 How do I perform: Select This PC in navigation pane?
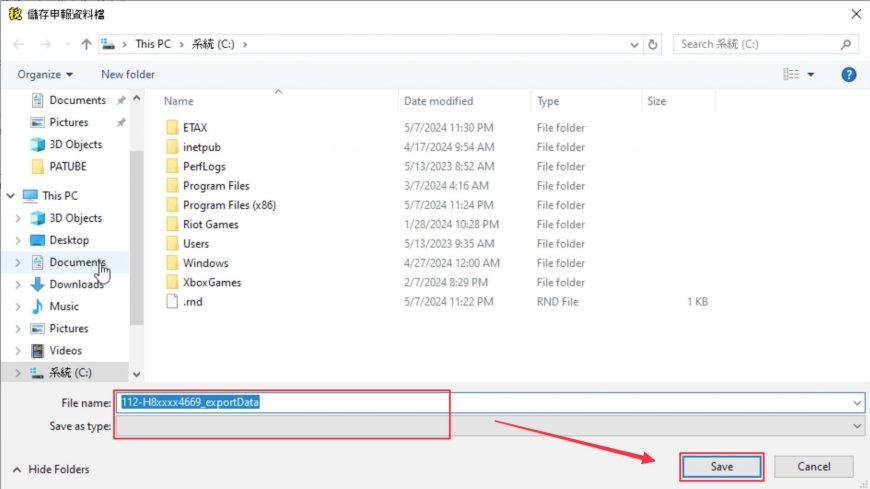60,196
